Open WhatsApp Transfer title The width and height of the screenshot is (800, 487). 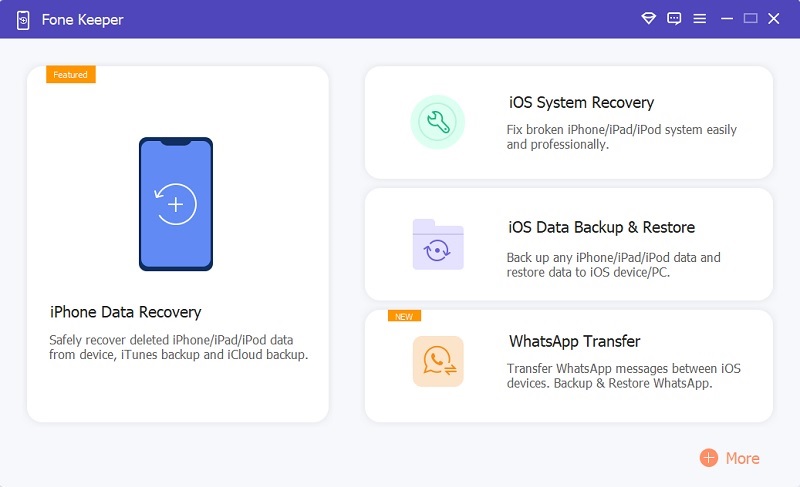pyautogui.click(x=575, y=341)
